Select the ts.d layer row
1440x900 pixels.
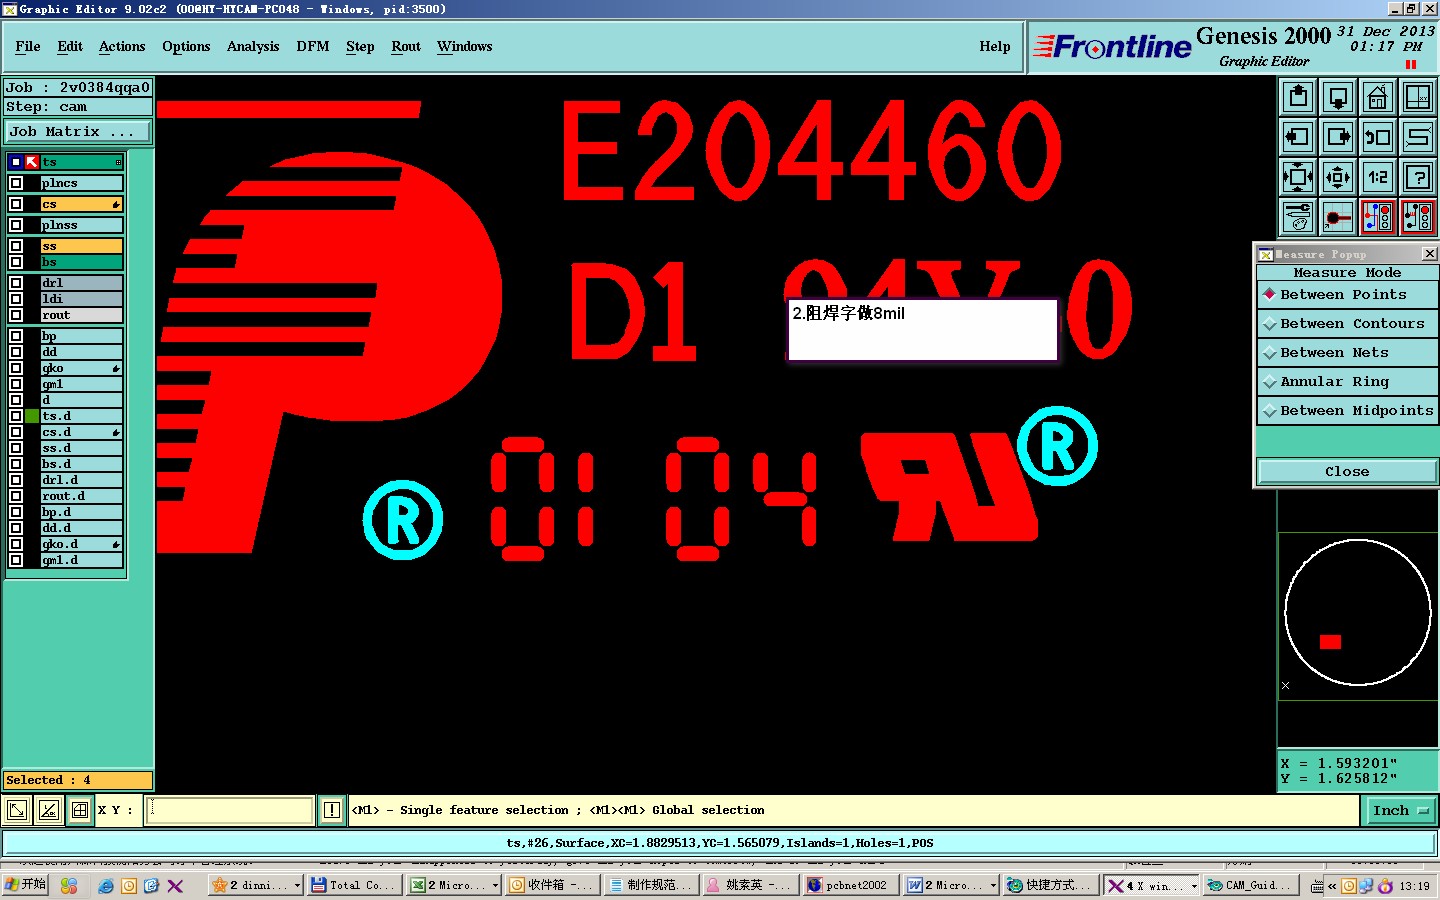(82, 416)
